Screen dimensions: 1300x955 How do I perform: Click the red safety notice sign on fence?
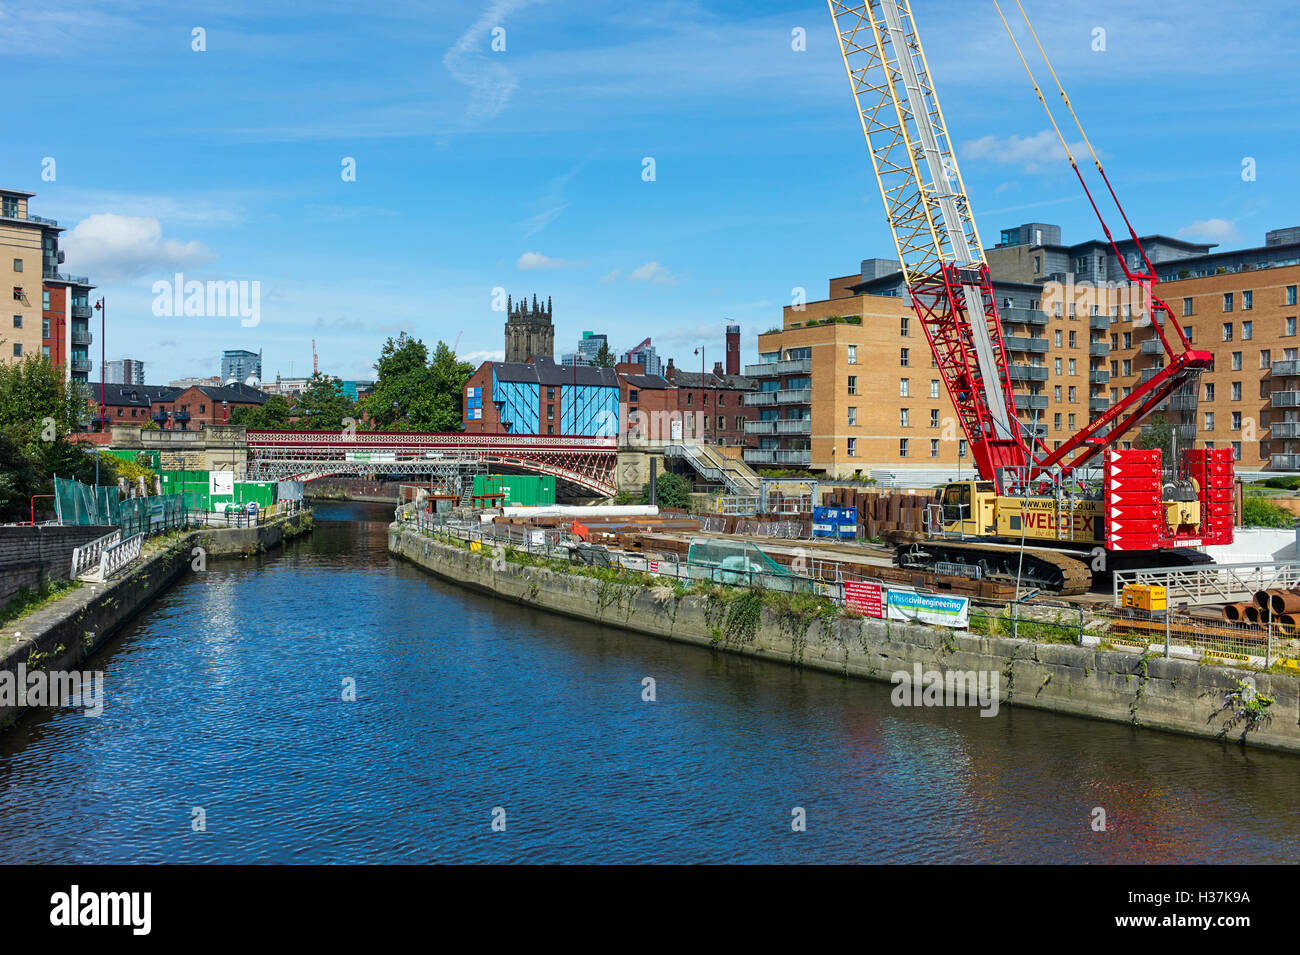[x=863, y=598]
